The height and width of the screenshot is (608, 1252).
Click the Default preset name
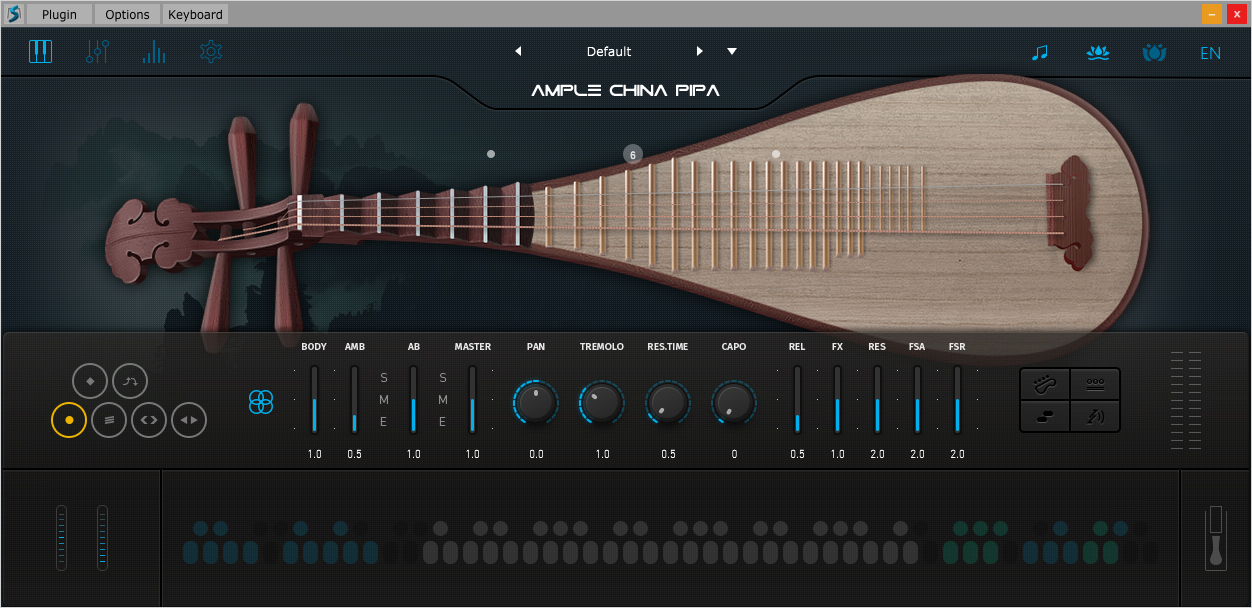point(609,51)
